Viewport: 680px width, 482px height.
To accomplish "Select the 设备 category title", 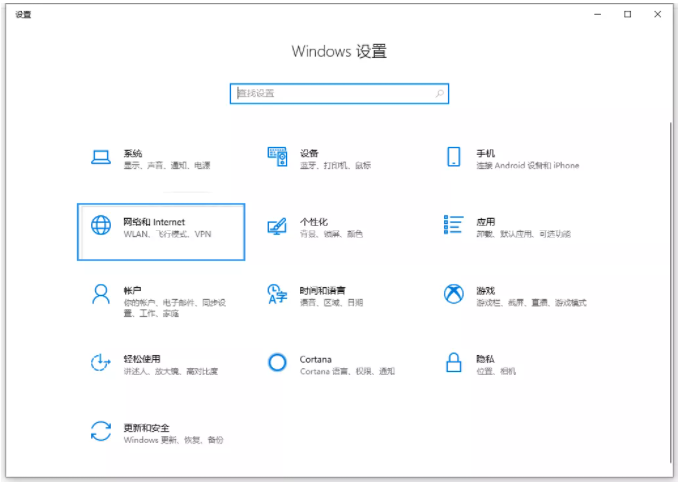I will [309, 153].
